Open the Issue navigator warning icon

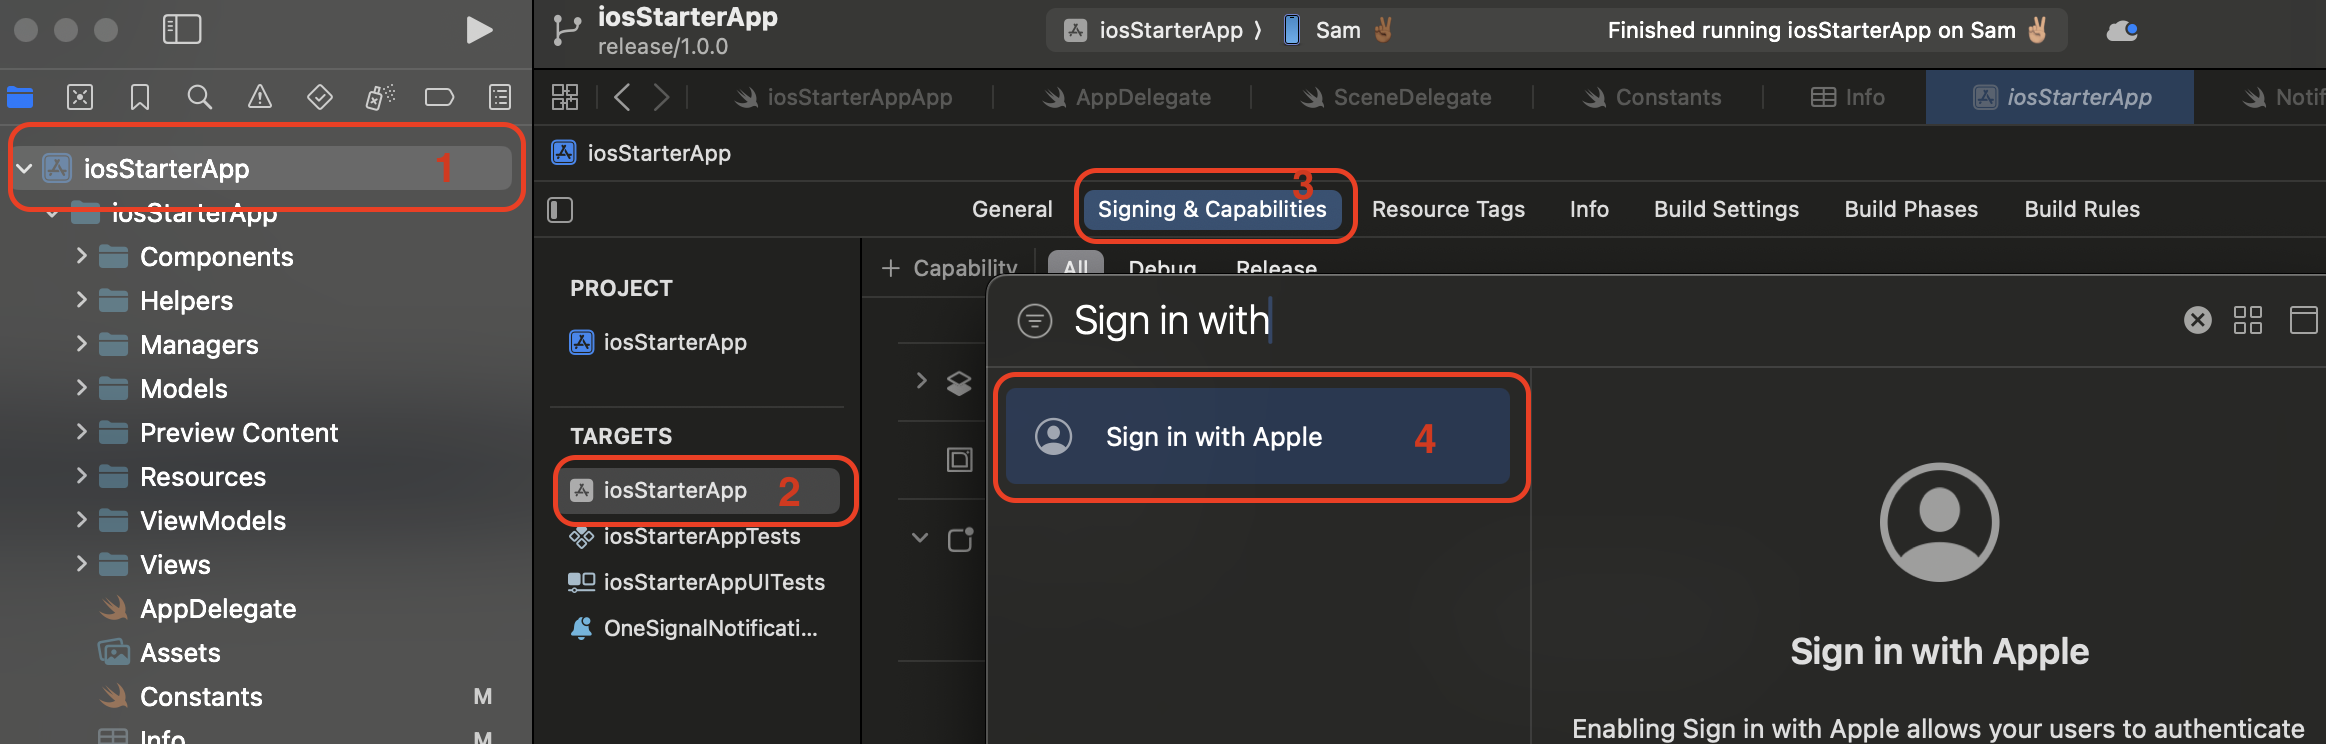[260, 97]
